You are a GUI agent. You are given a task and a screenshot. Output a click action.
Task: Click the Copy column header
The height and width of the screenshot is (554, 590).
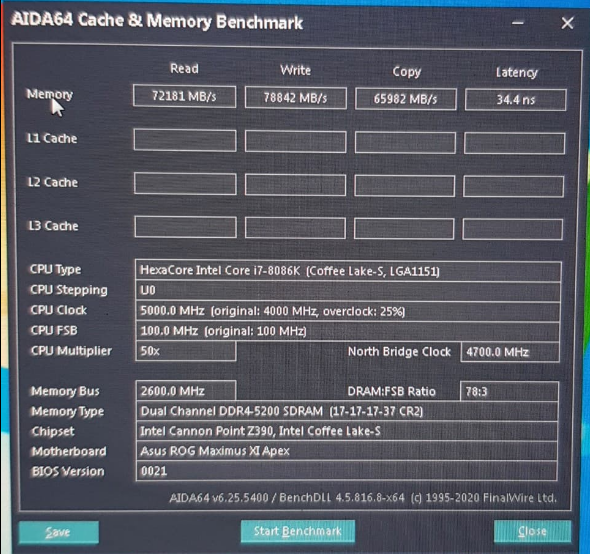click(x=406, y=72)
